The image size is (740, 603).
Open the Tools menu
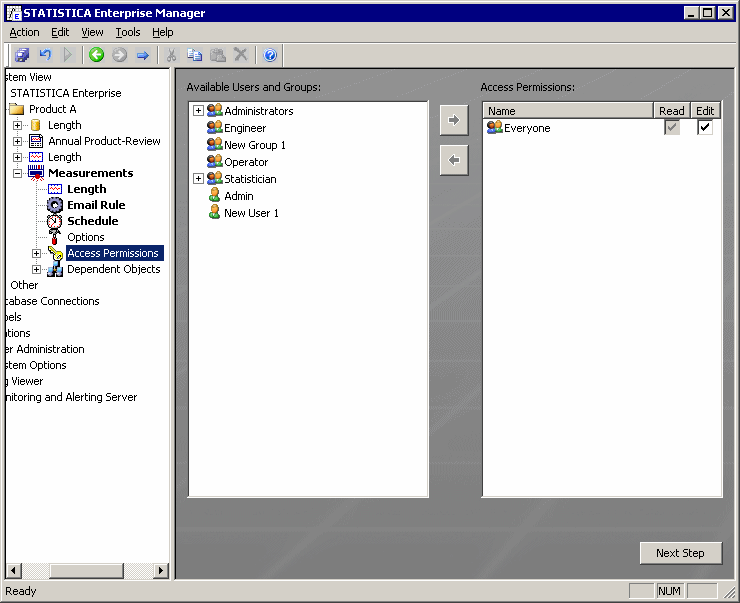point(127,32)
